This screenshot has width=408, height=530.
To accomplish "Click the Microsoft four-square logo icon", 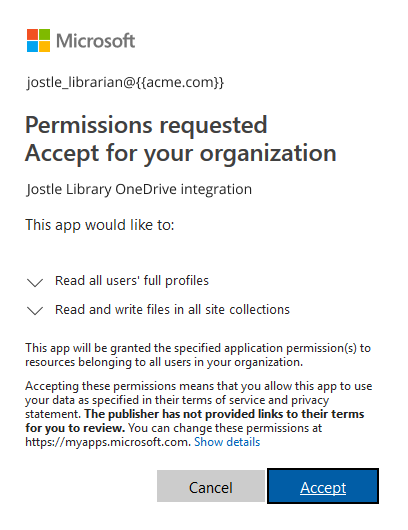I will (x=39, y=41).
